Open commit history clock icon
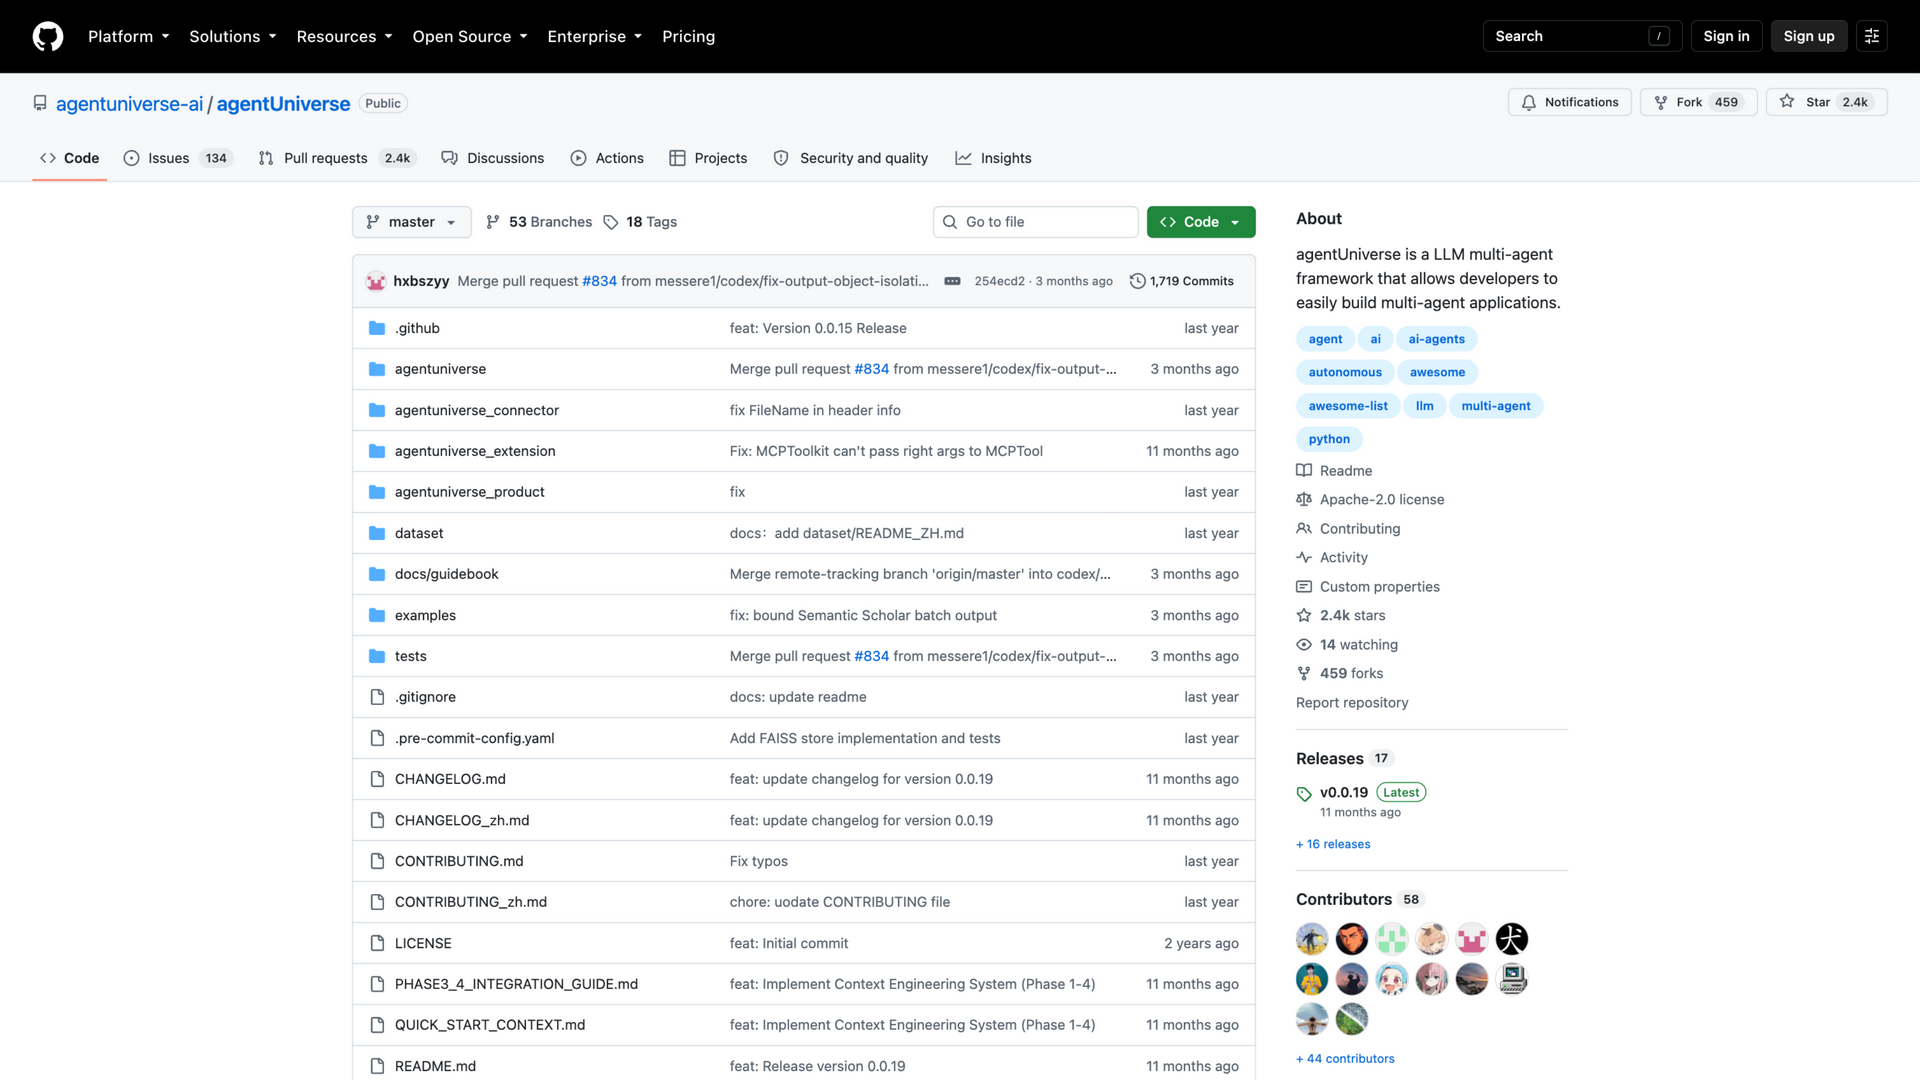Viewport: 1920px width, 1080px height. tap(1137, 281)
